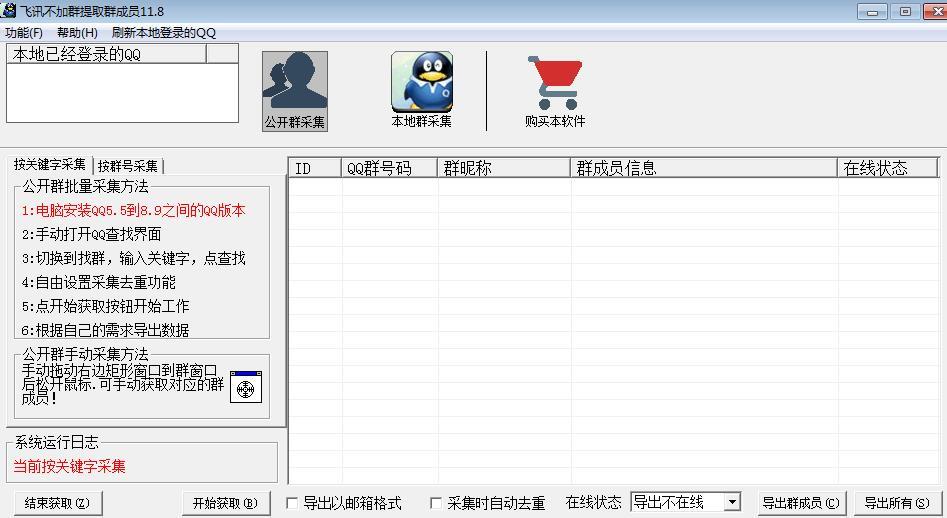947x518 pixels.
Task: Maximize the window
Action: click(x=905, y=11)
